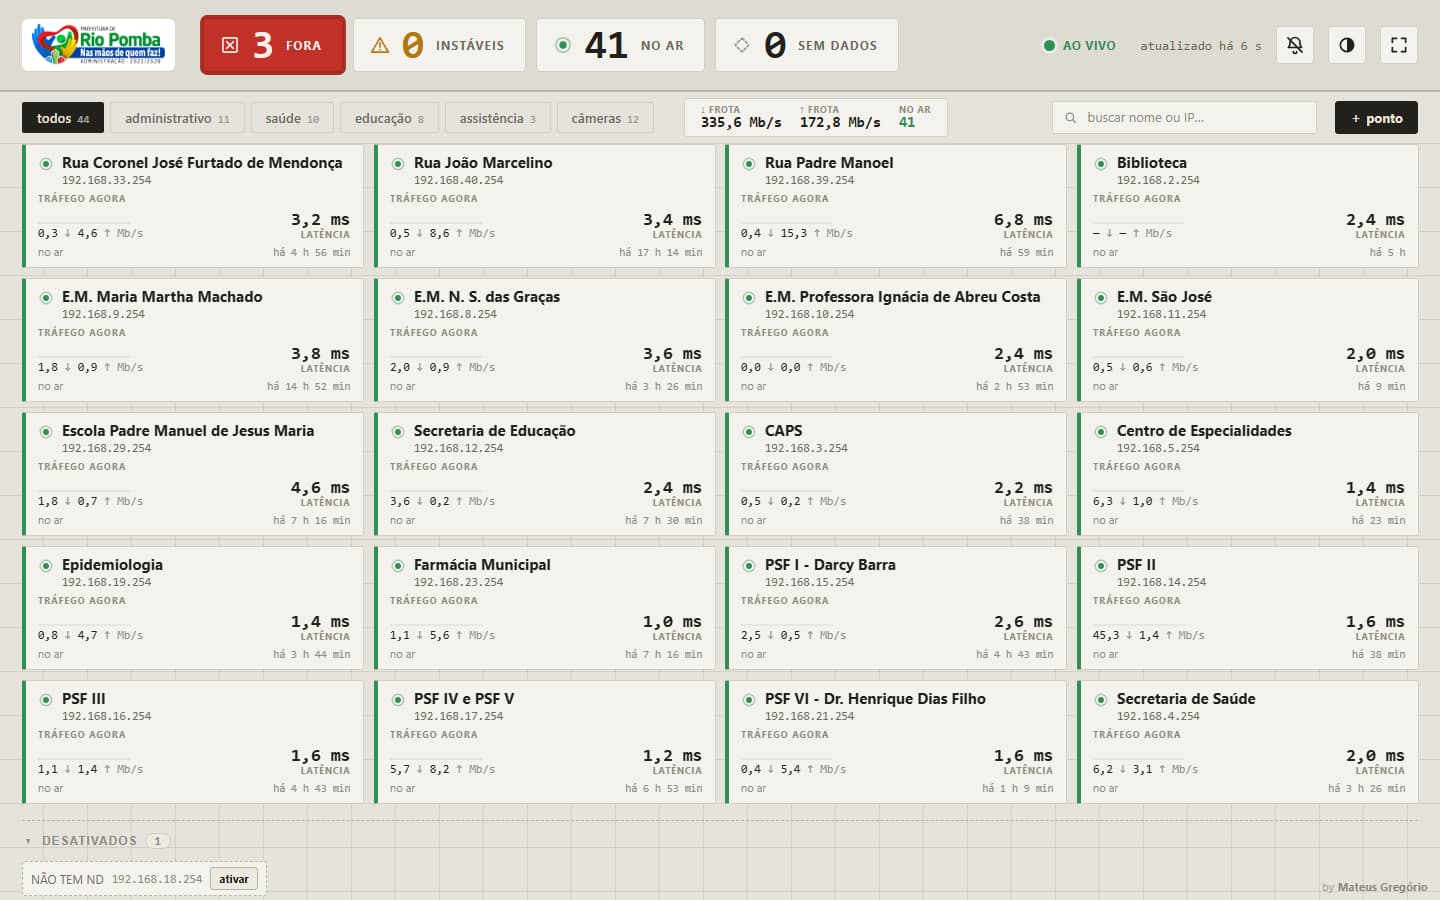Click status icon of PSF II card

click(x=1101, y=566)
